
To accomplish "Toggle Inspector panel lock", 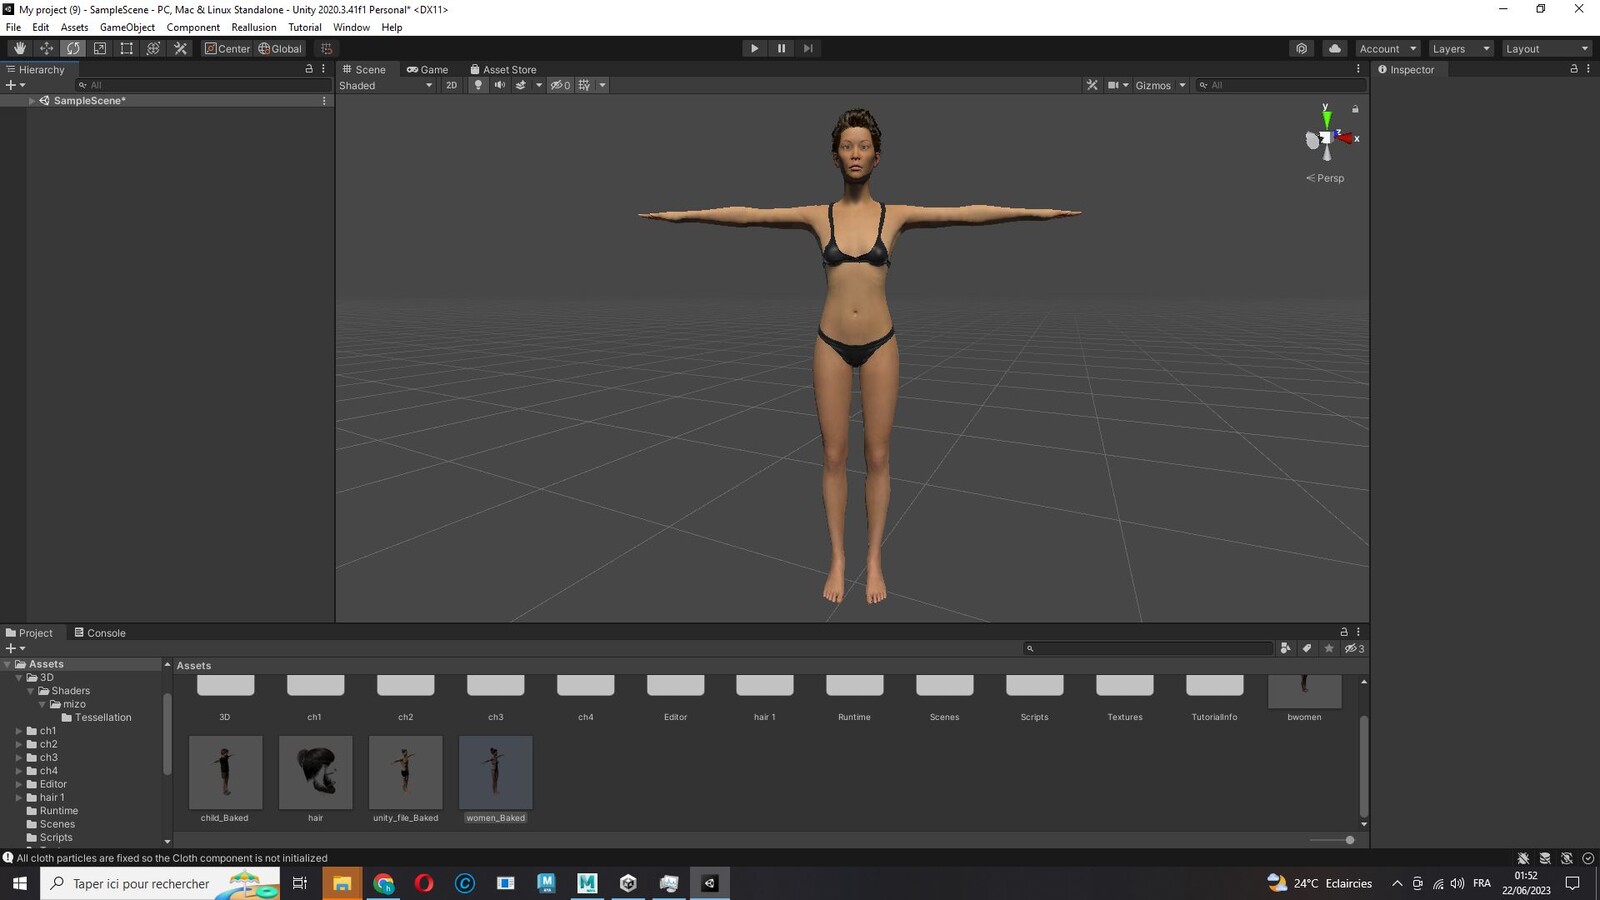I will [x=1574, y=69].
